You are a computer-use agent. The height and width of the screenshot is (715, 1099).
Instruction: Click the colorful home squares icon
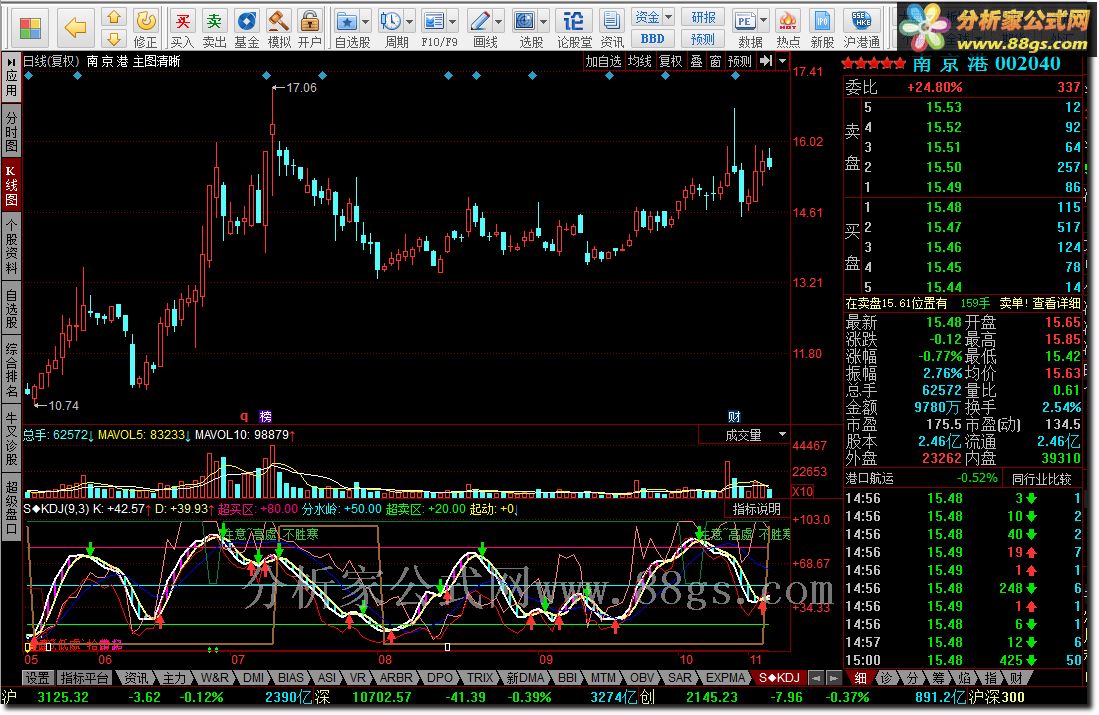pyautogui.click(x=29, y=28)
